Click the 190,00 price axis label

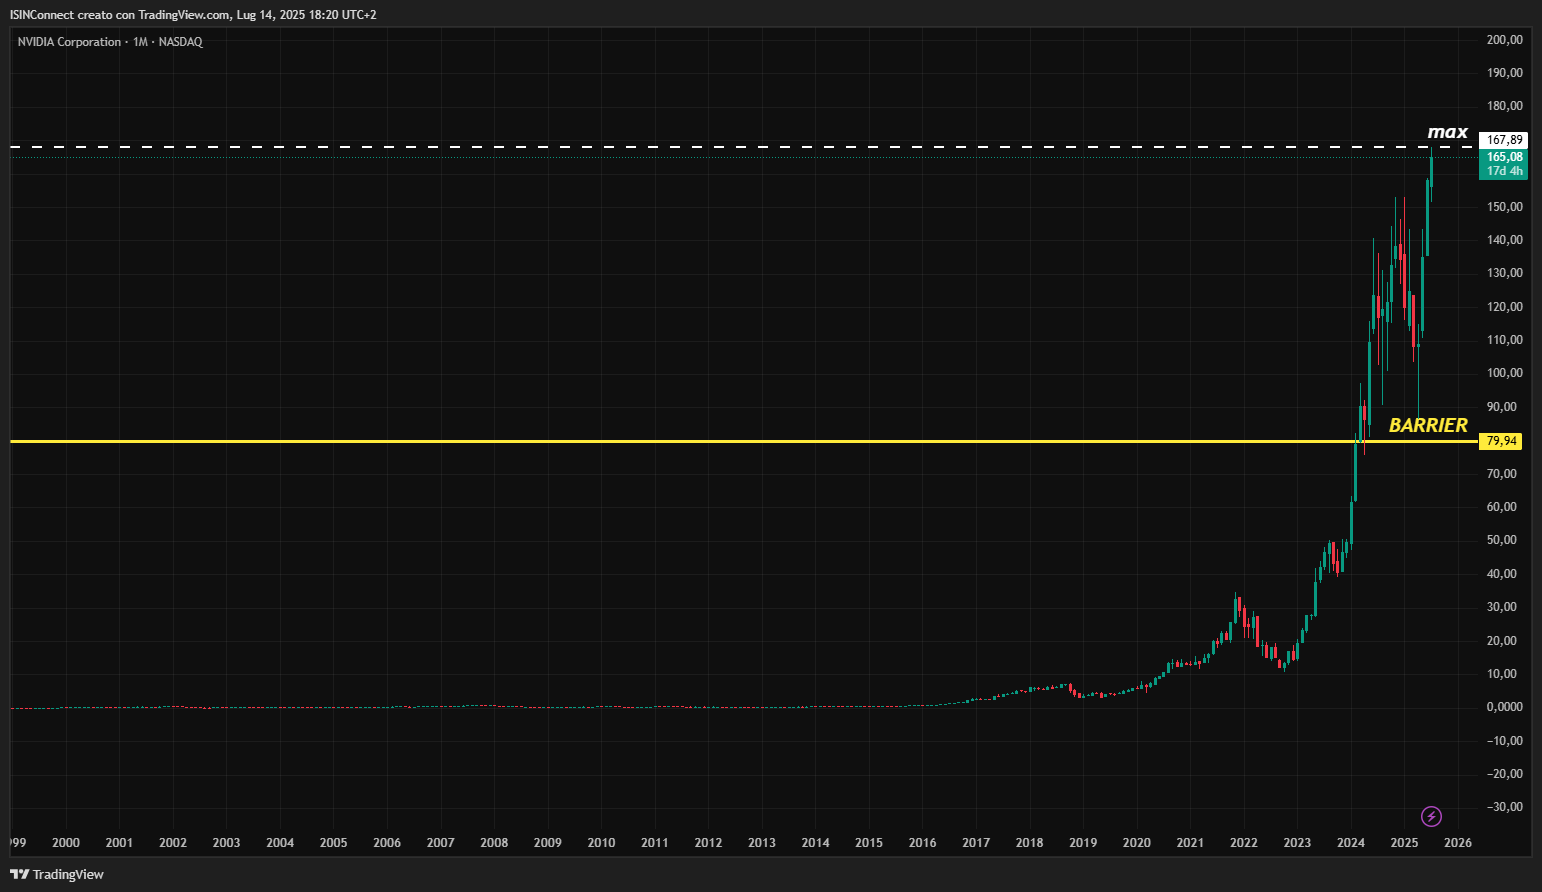[1504, 73]
